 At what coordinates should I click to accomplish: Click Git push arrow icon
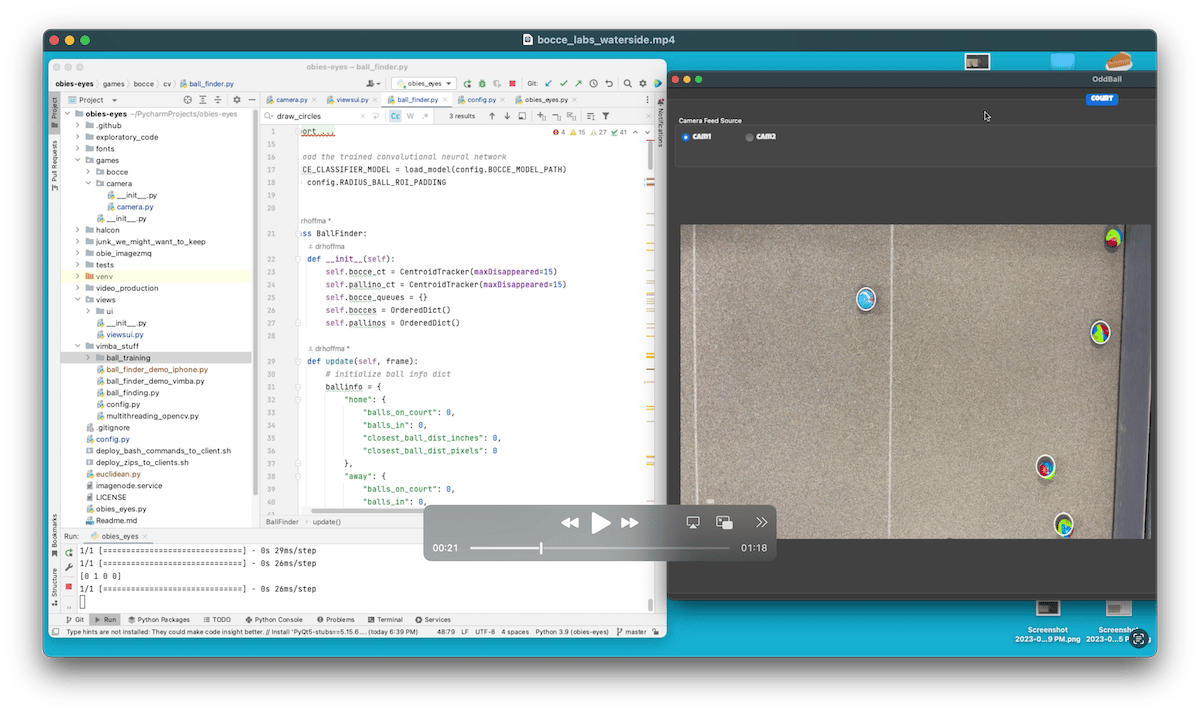tap(578, 84)
